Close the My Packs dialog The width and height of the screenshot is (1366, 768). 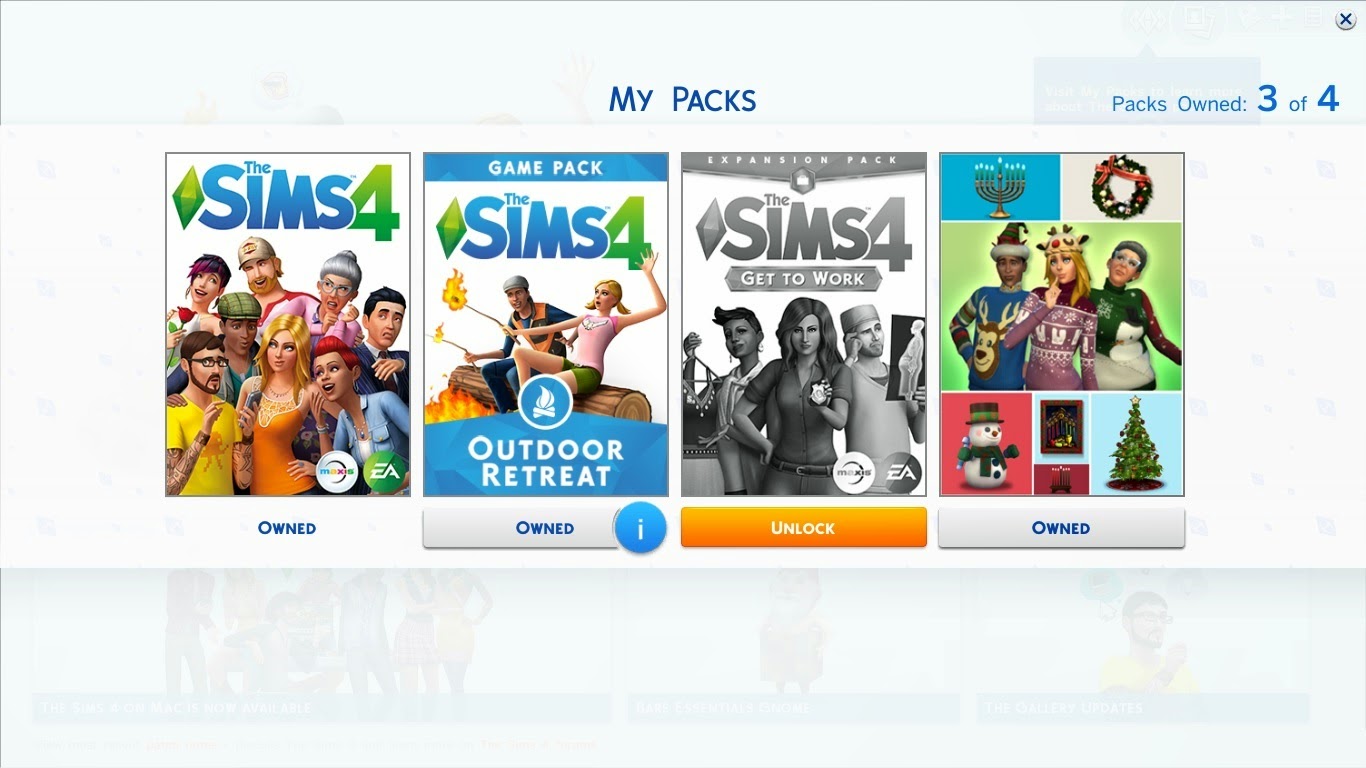point(1346,20)
